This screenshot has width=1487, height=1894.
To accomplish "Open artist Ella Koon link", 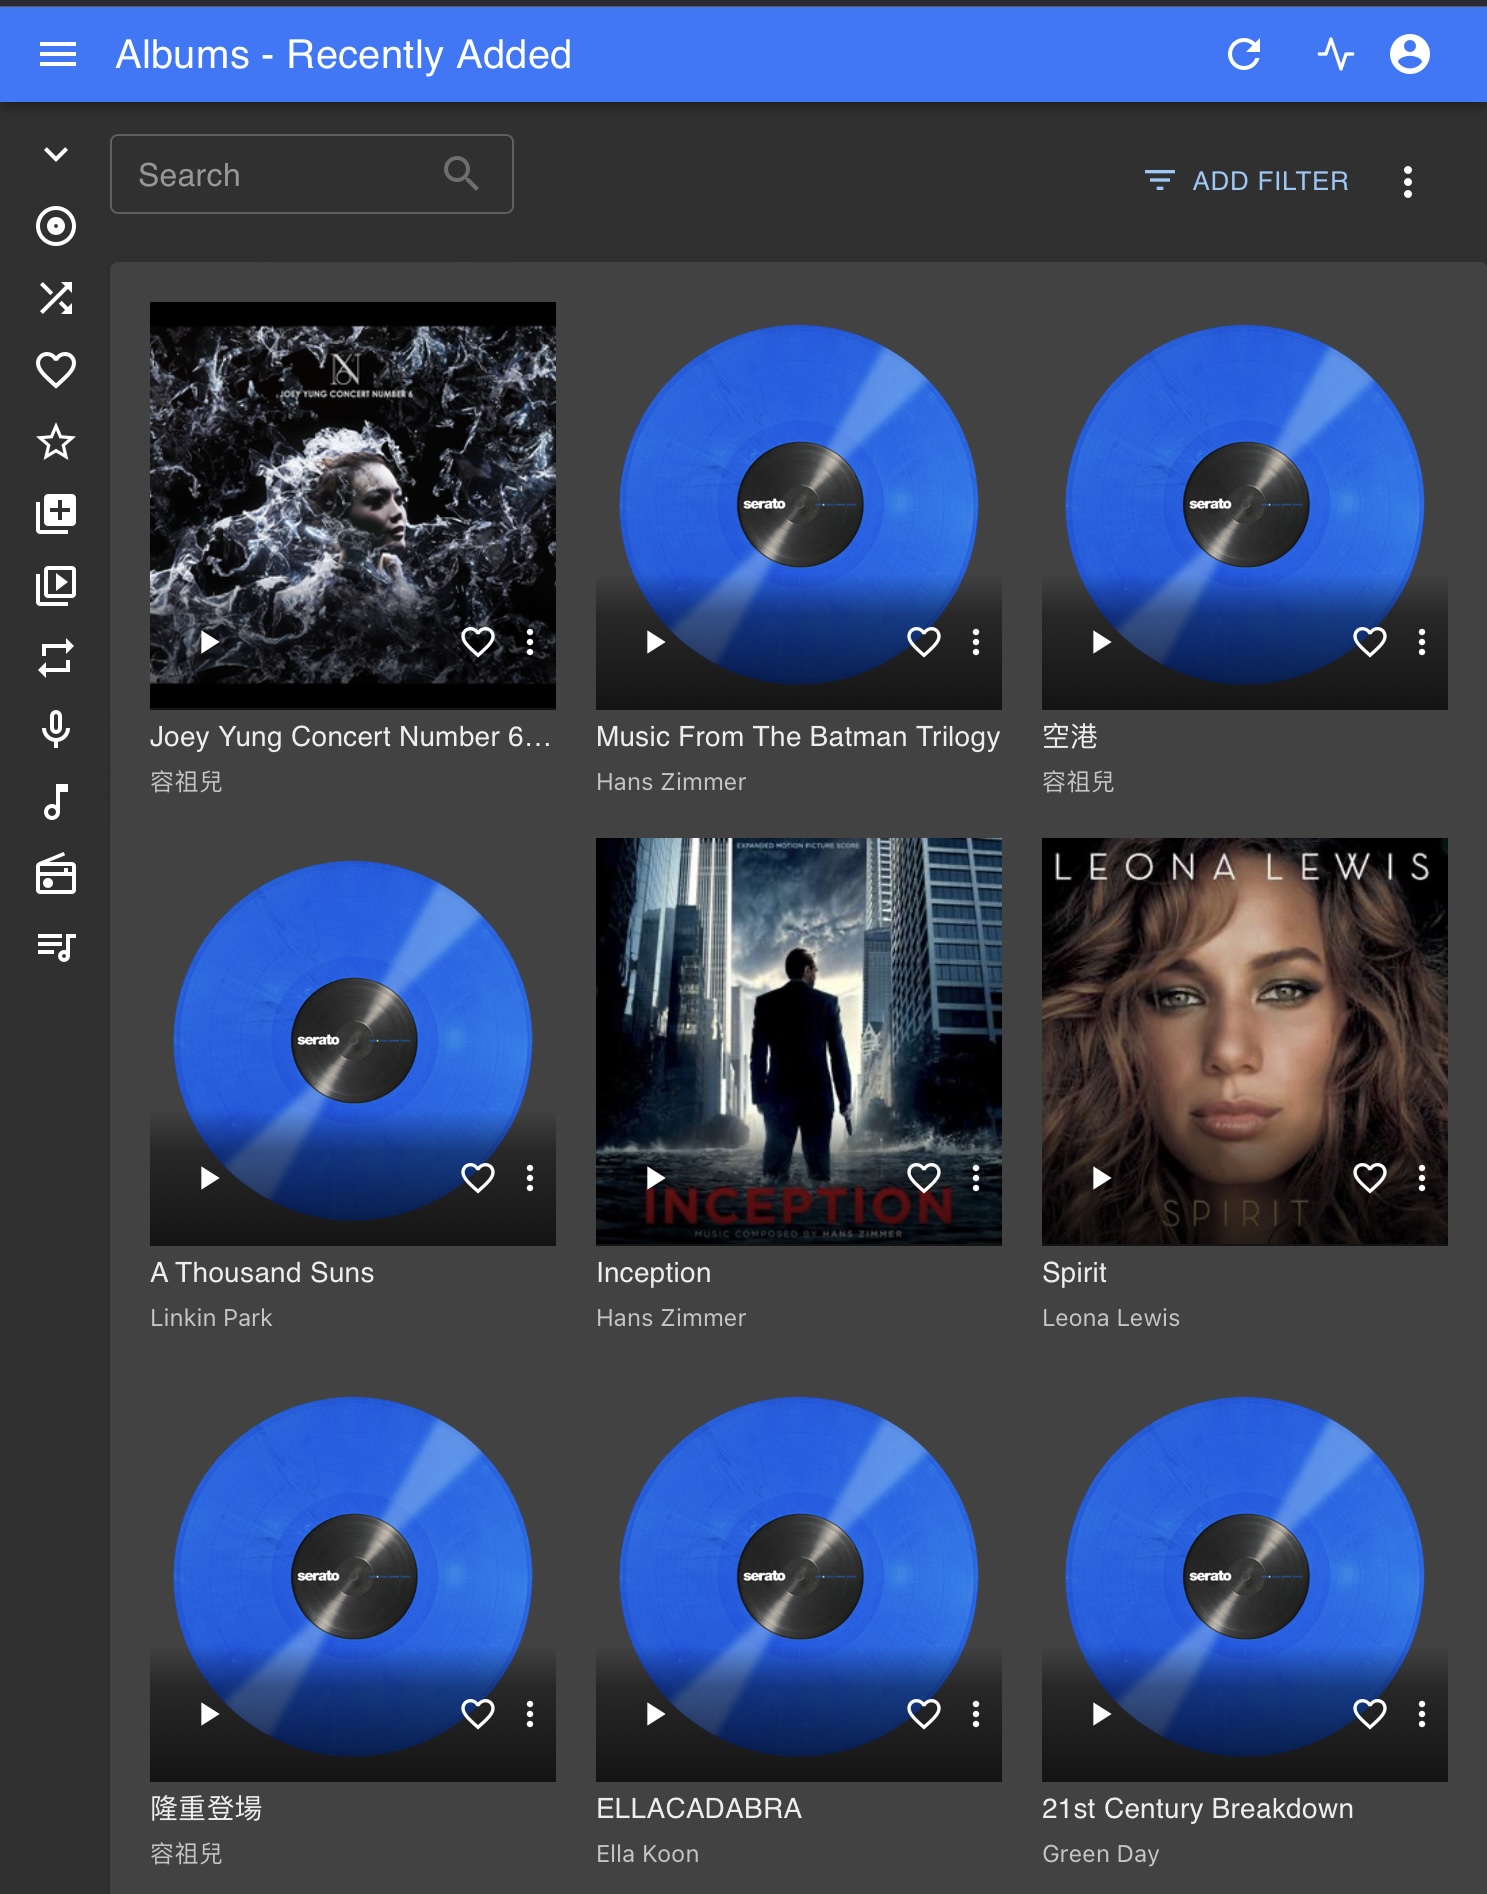I will click(647, 1854).
